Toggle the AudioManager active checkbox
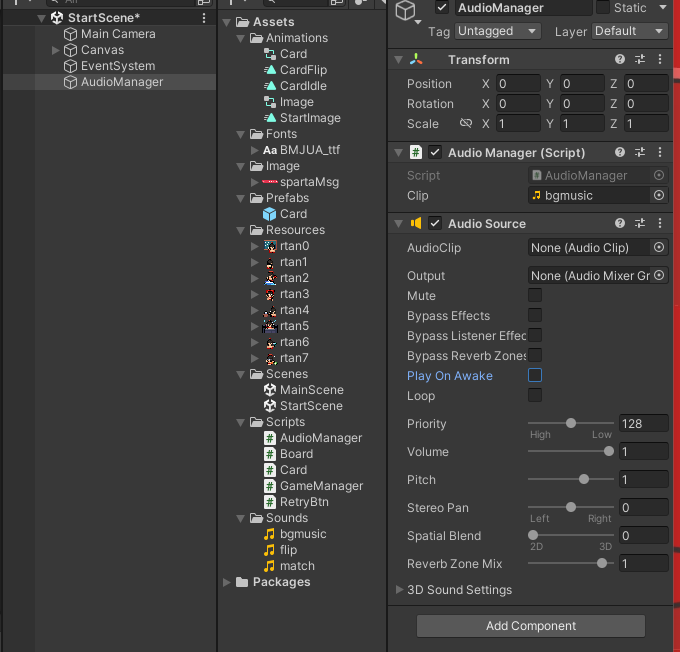 coord(442,8)
